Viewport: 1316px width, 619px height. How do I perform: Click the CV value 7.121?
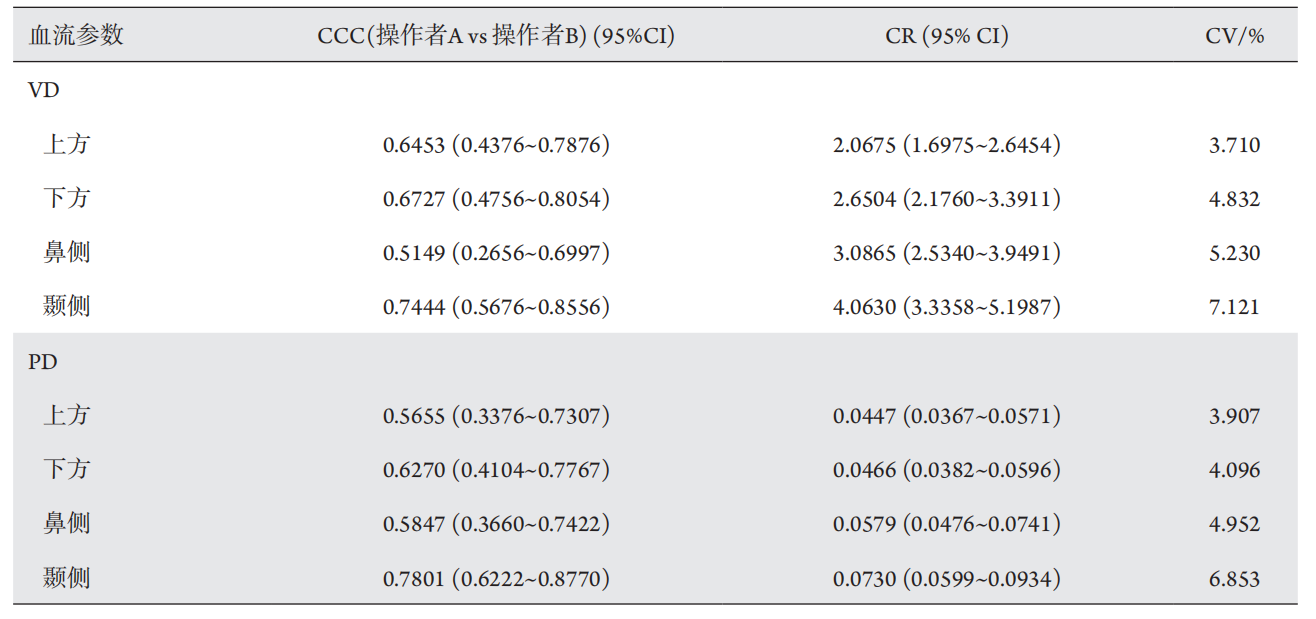1234,307
